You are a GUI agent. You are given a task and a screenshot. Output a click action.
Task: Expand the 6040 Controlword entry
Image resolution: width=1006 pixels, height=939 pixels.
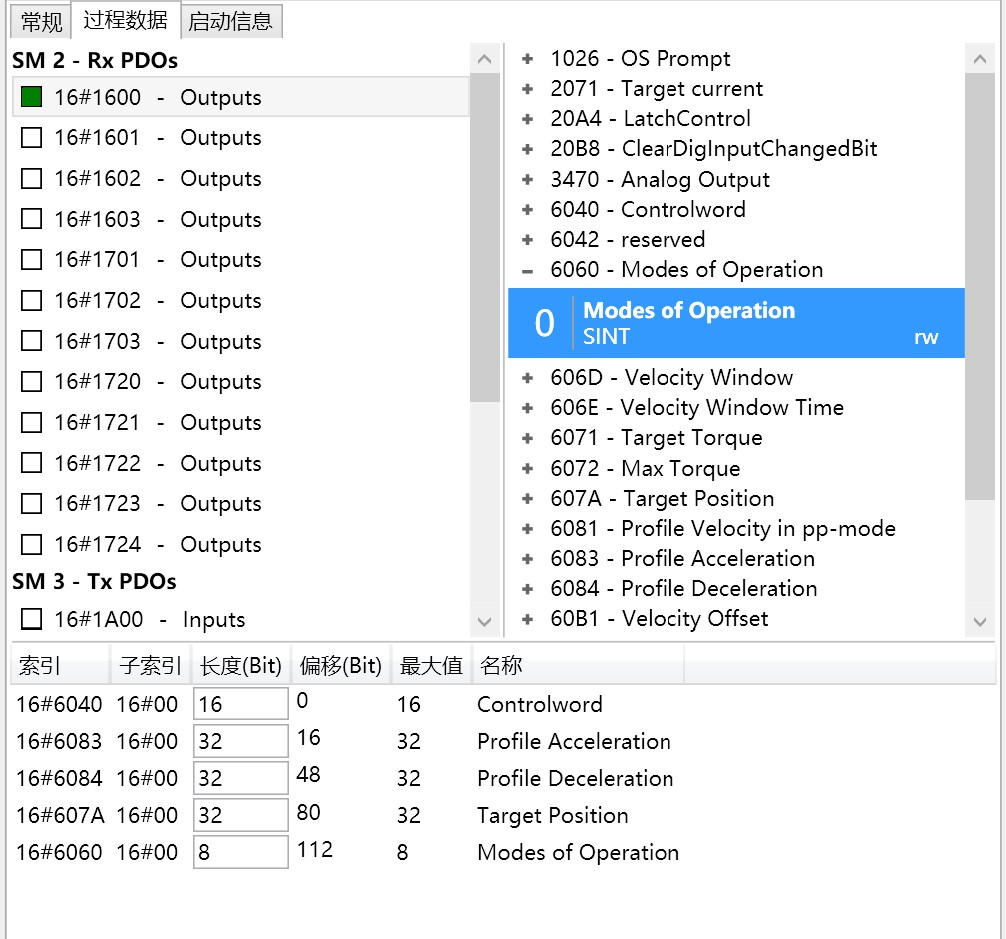click(528, 210)
